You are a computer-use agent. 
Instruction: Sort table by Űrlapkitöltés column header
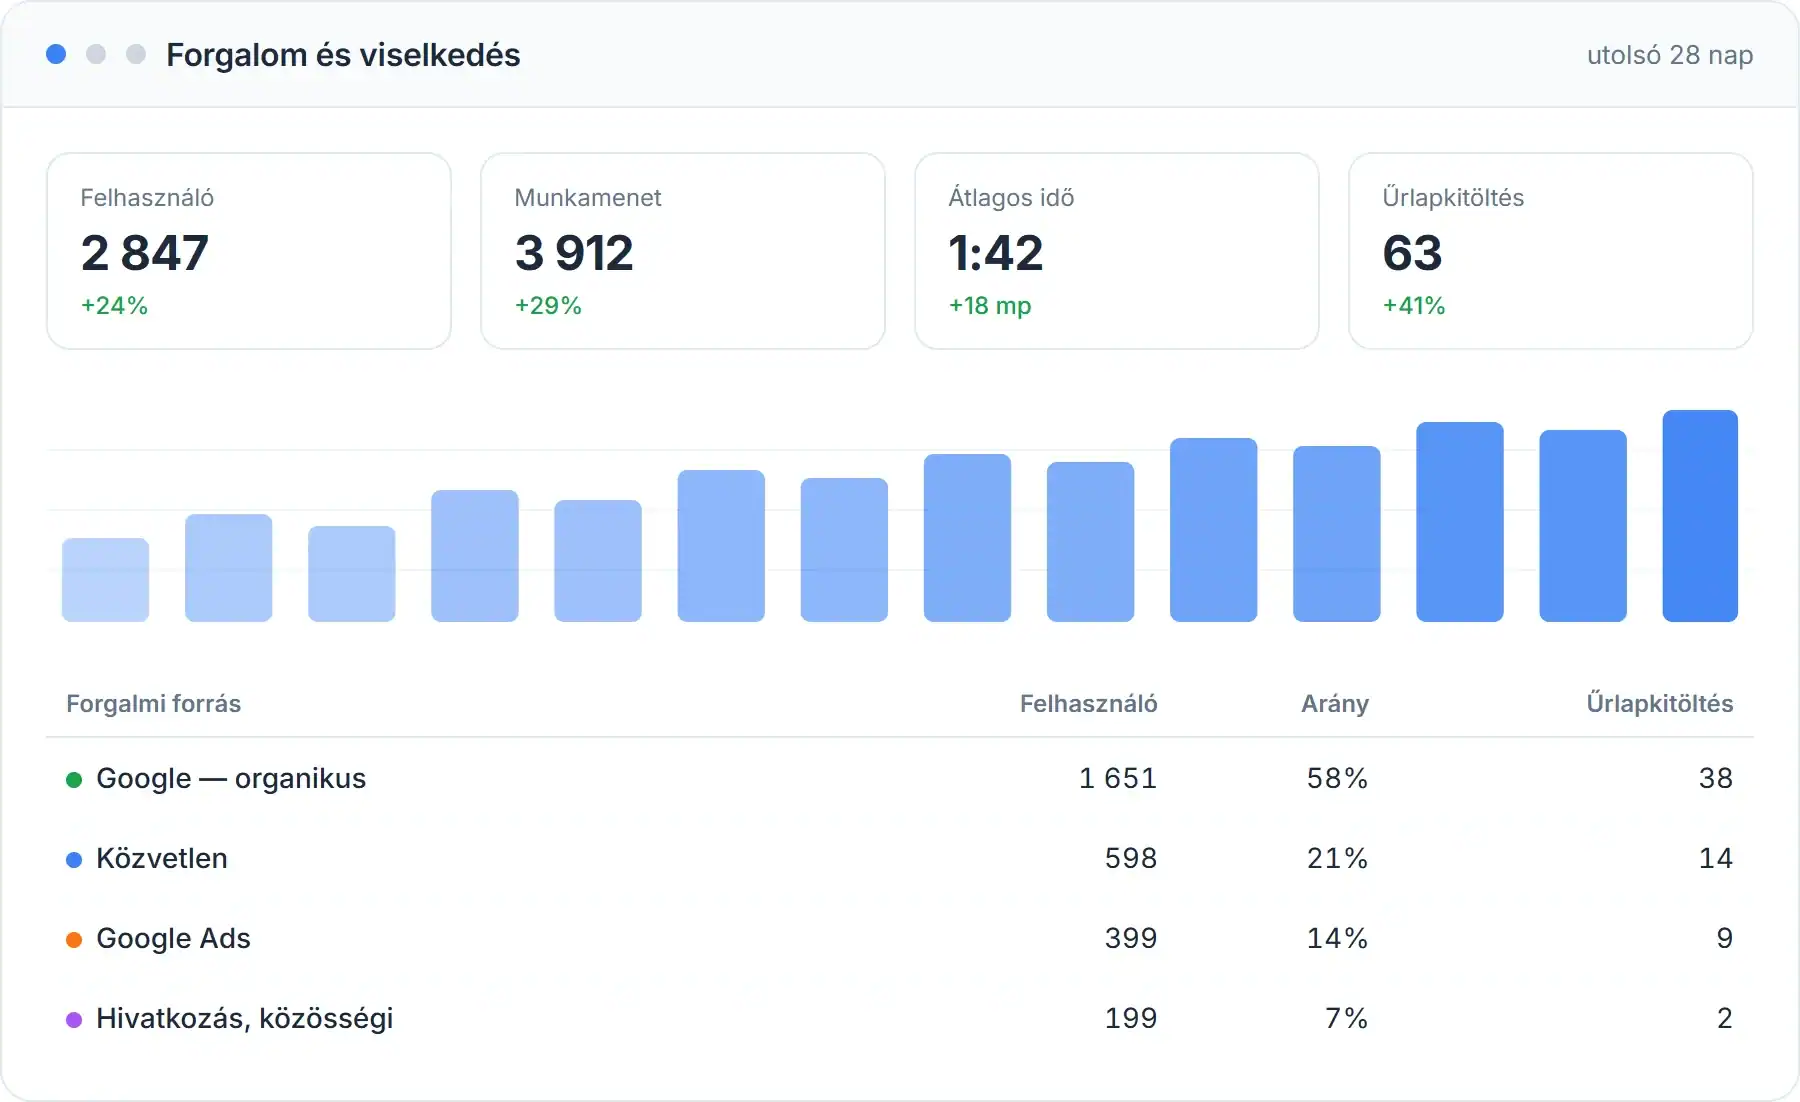pyautogui.click(x=1660, y=704)
